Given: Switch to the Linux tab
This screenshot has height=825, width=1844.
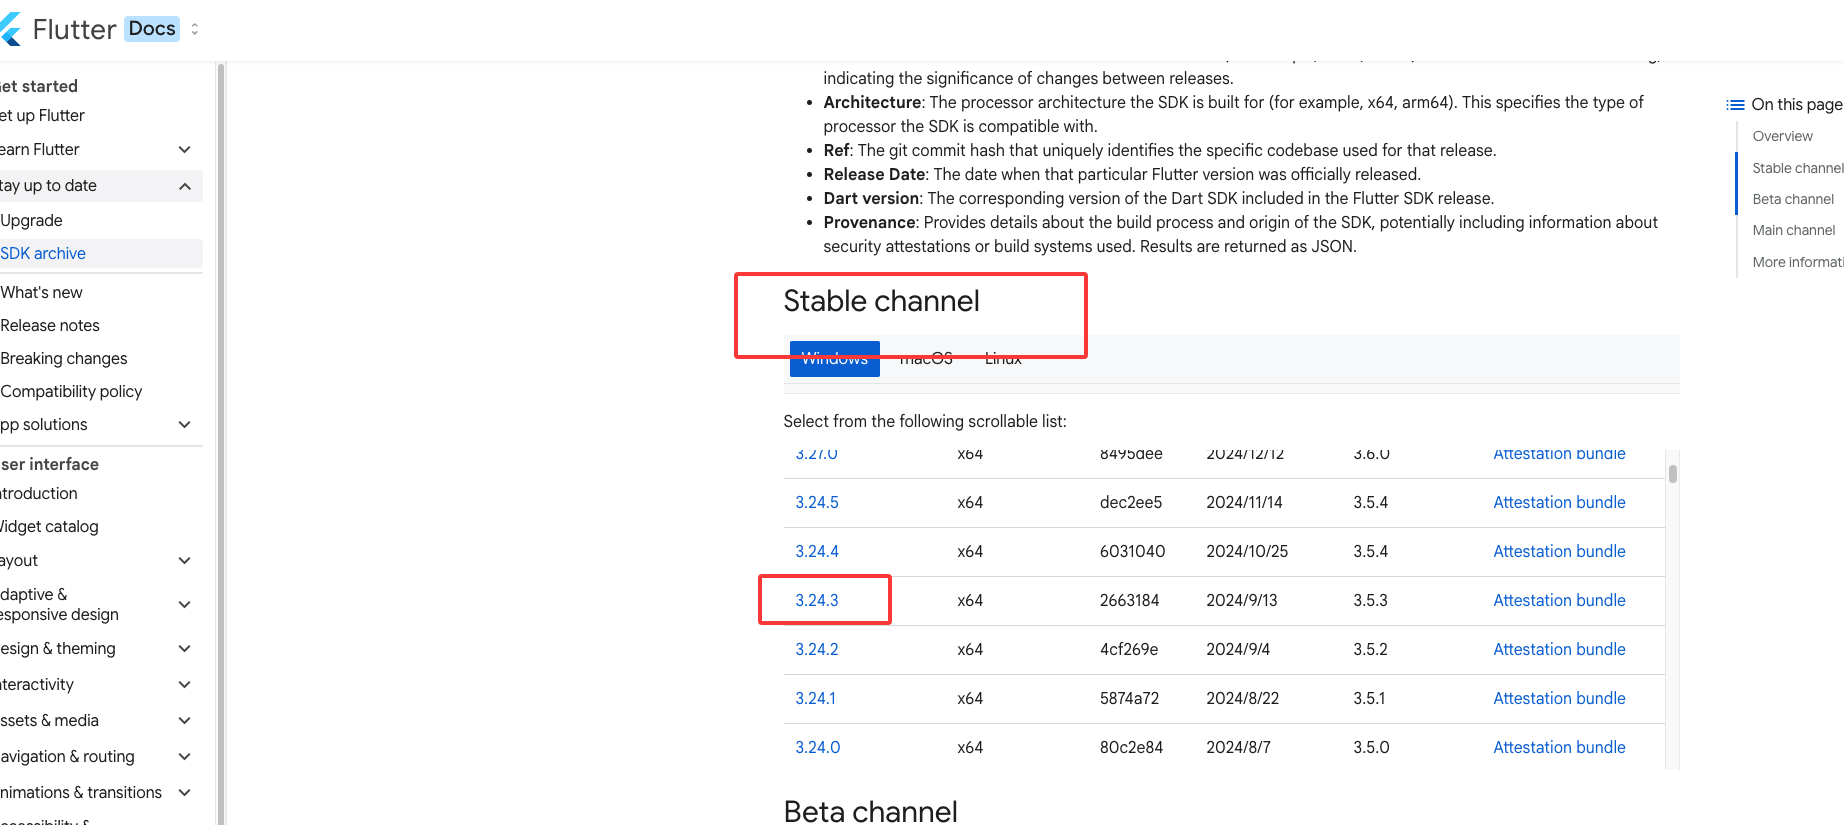Looking at the screenshot, I should (1002, 359).
